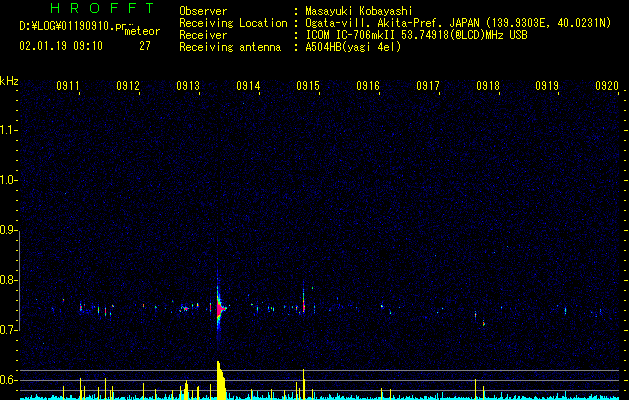Image resolution: width=629 pixels, height=400 pixels.
Task: Click the 0.9 kHz frequency tick label
Action: click(x=8, y=230)
